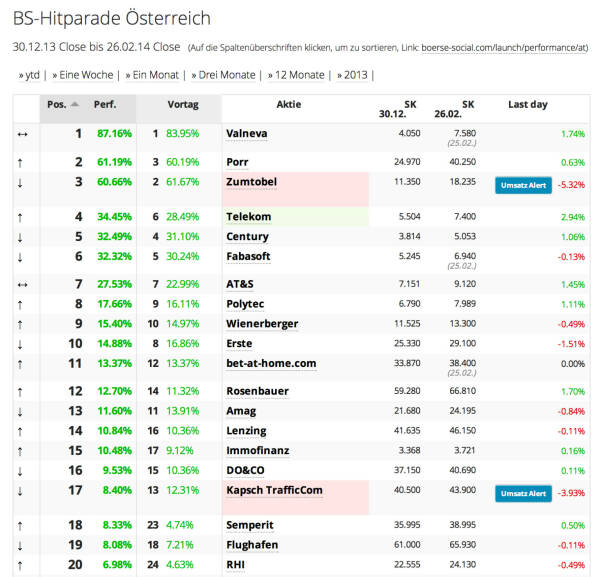Screen dimensions: 600x577
Task: Sort table by Pos. column arrow icon
Action: click(x=75, y=104)
